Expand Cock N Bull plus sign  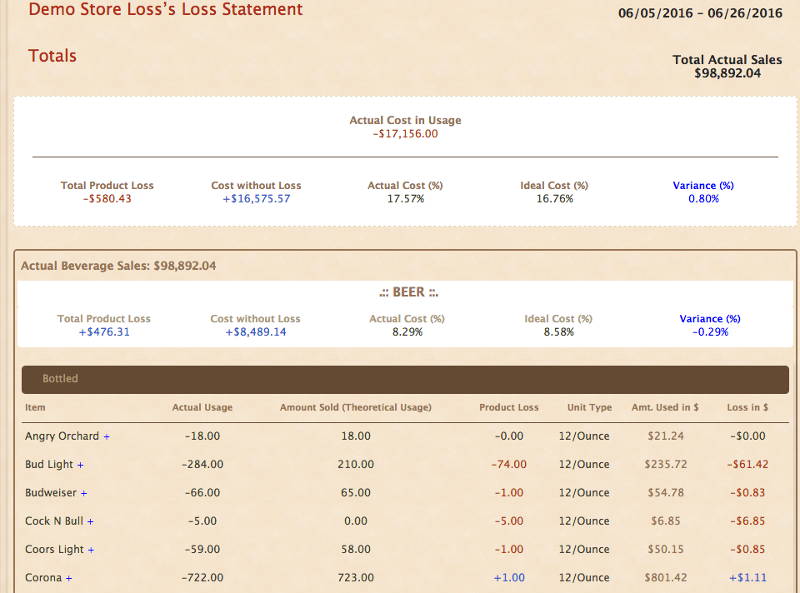(x=90, y=522)
